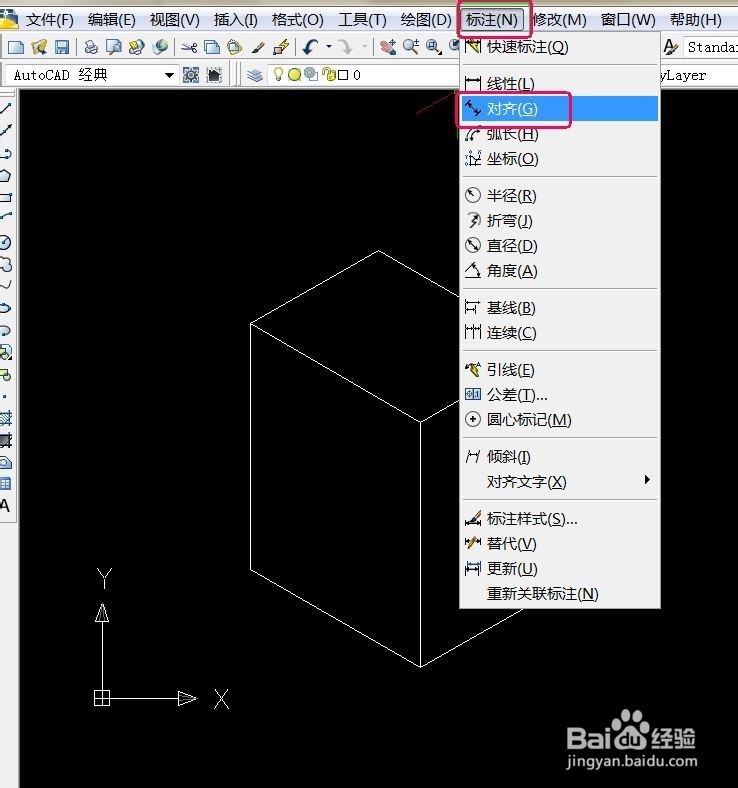Open the Layer Properties Manager icon
Image resolution: width=738 pixels, height=788 pixels.
coord(255,75)
